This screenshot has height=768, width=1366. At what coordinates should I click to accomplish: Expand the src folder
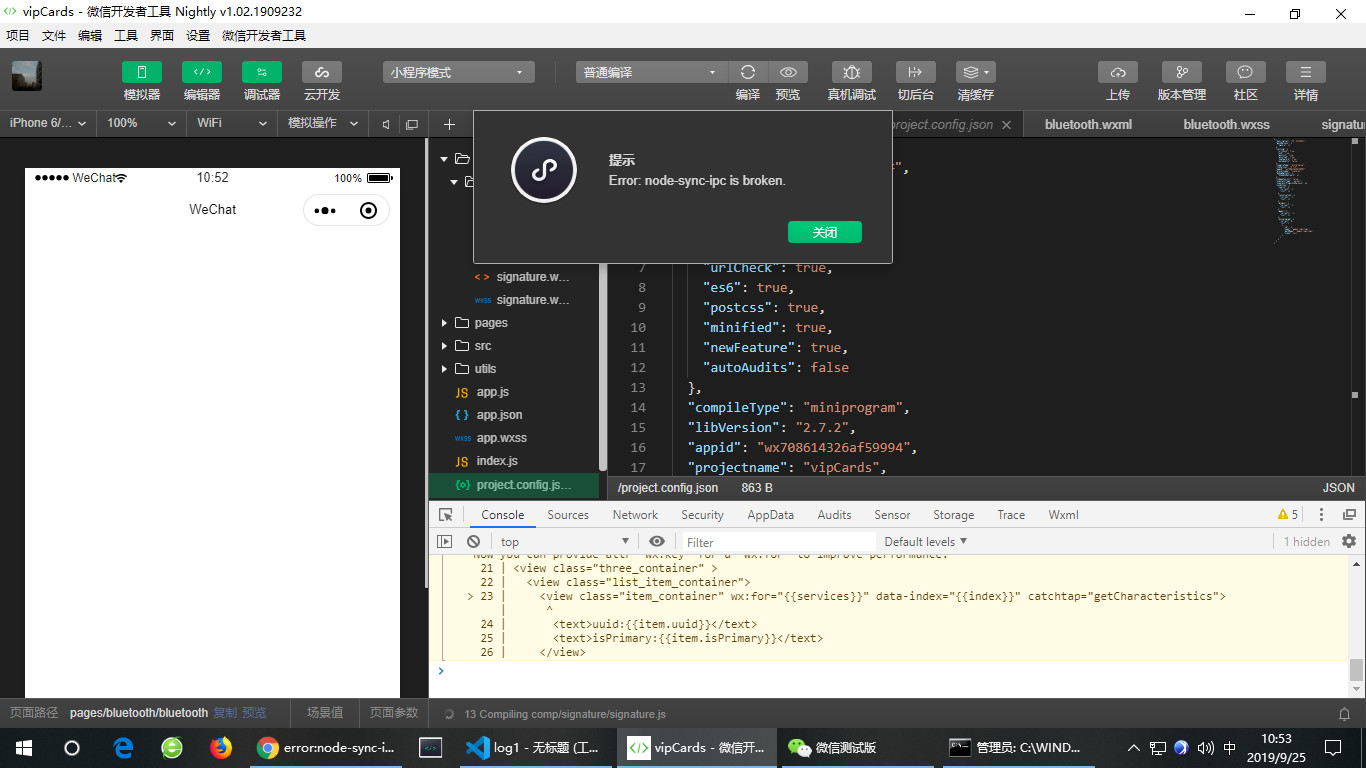[444, 346]
